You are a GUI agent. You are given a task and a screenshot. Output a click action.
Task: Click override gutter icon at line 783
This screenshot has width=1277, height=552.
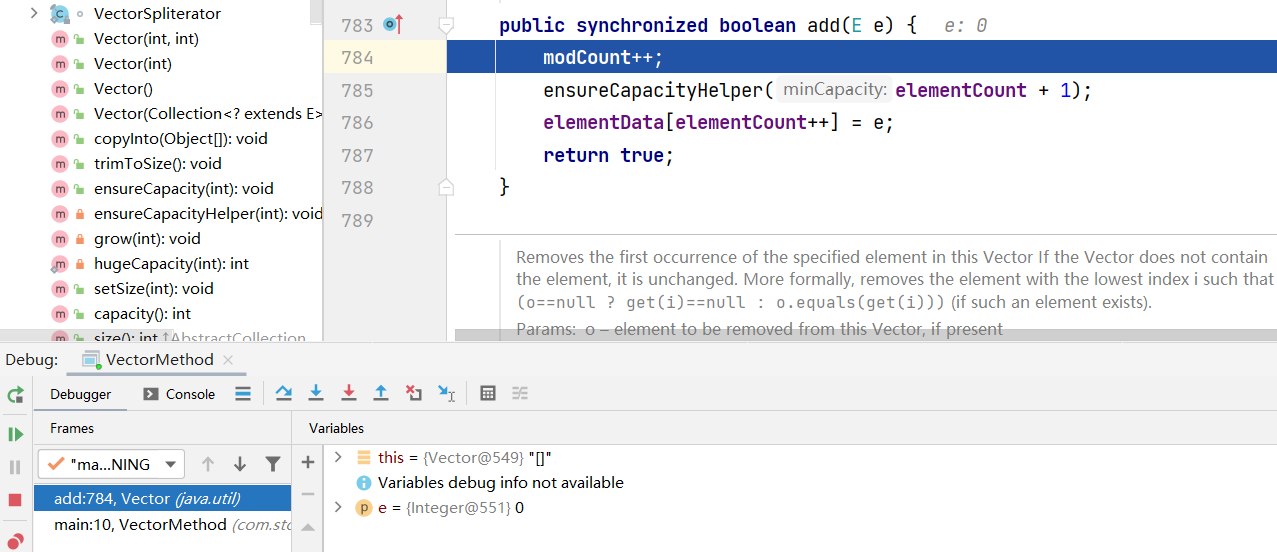[x=394, y=24]
